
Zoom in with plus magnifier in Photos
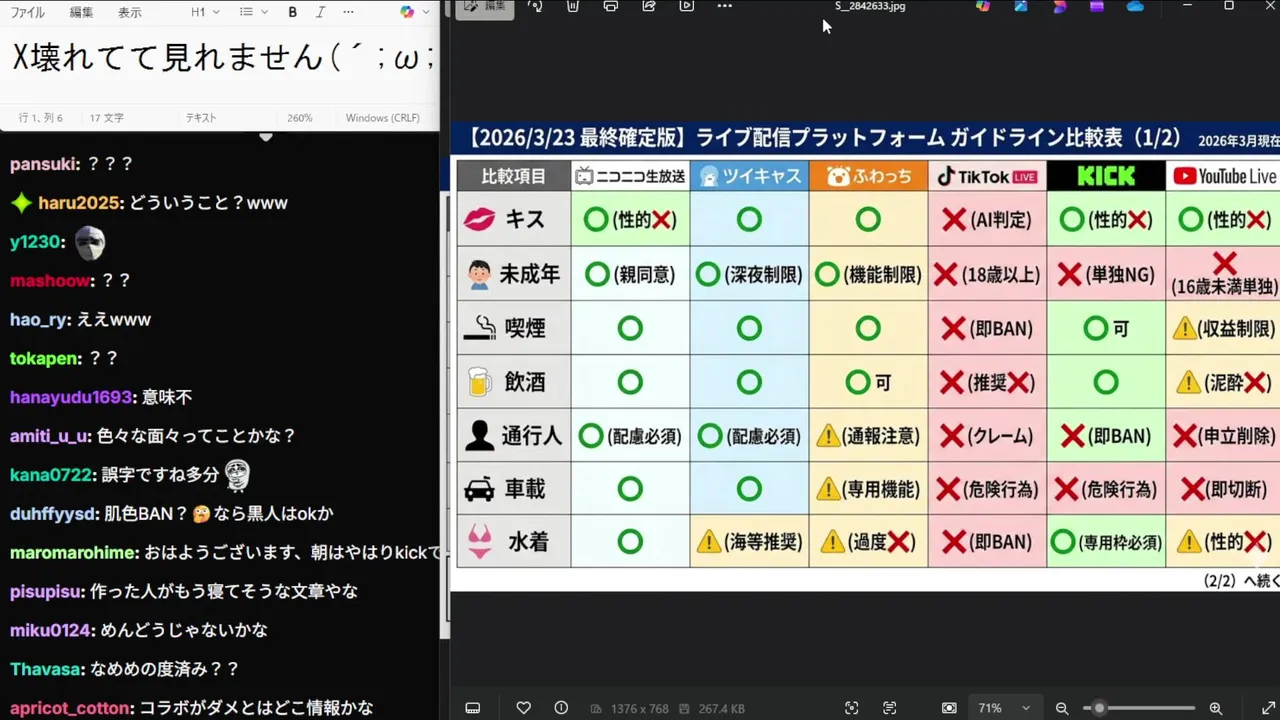tap(1216, 708)
